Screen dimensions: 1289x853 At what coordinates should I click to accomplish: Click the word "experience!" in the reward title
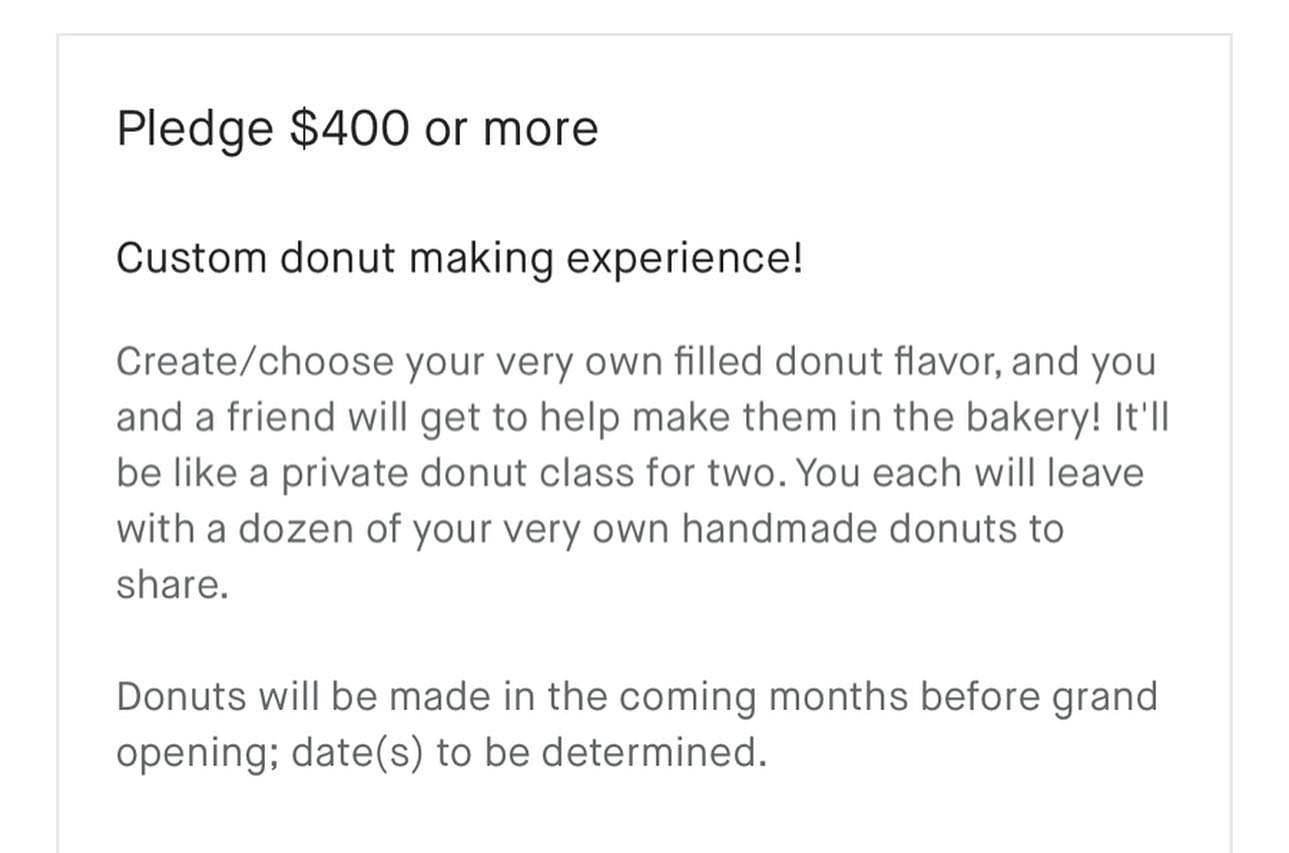point(685,260)
